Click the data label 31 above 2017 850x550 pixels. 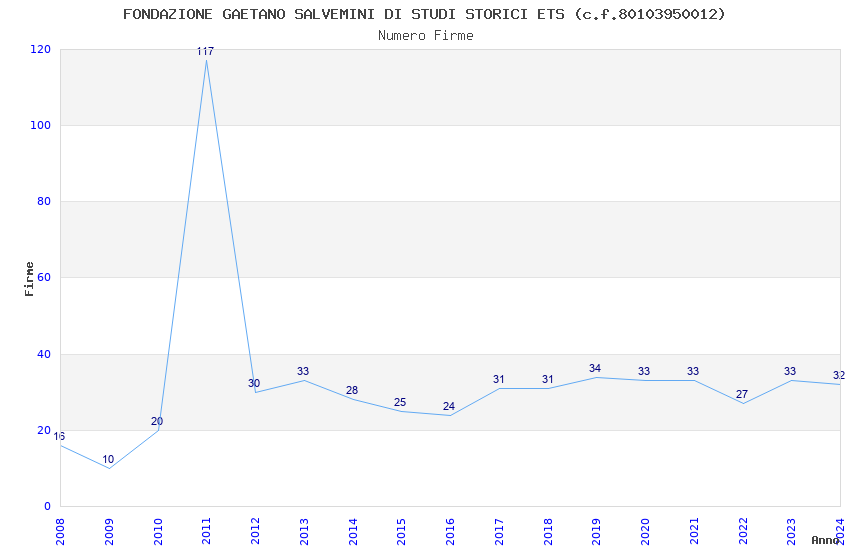pos(499,379)
